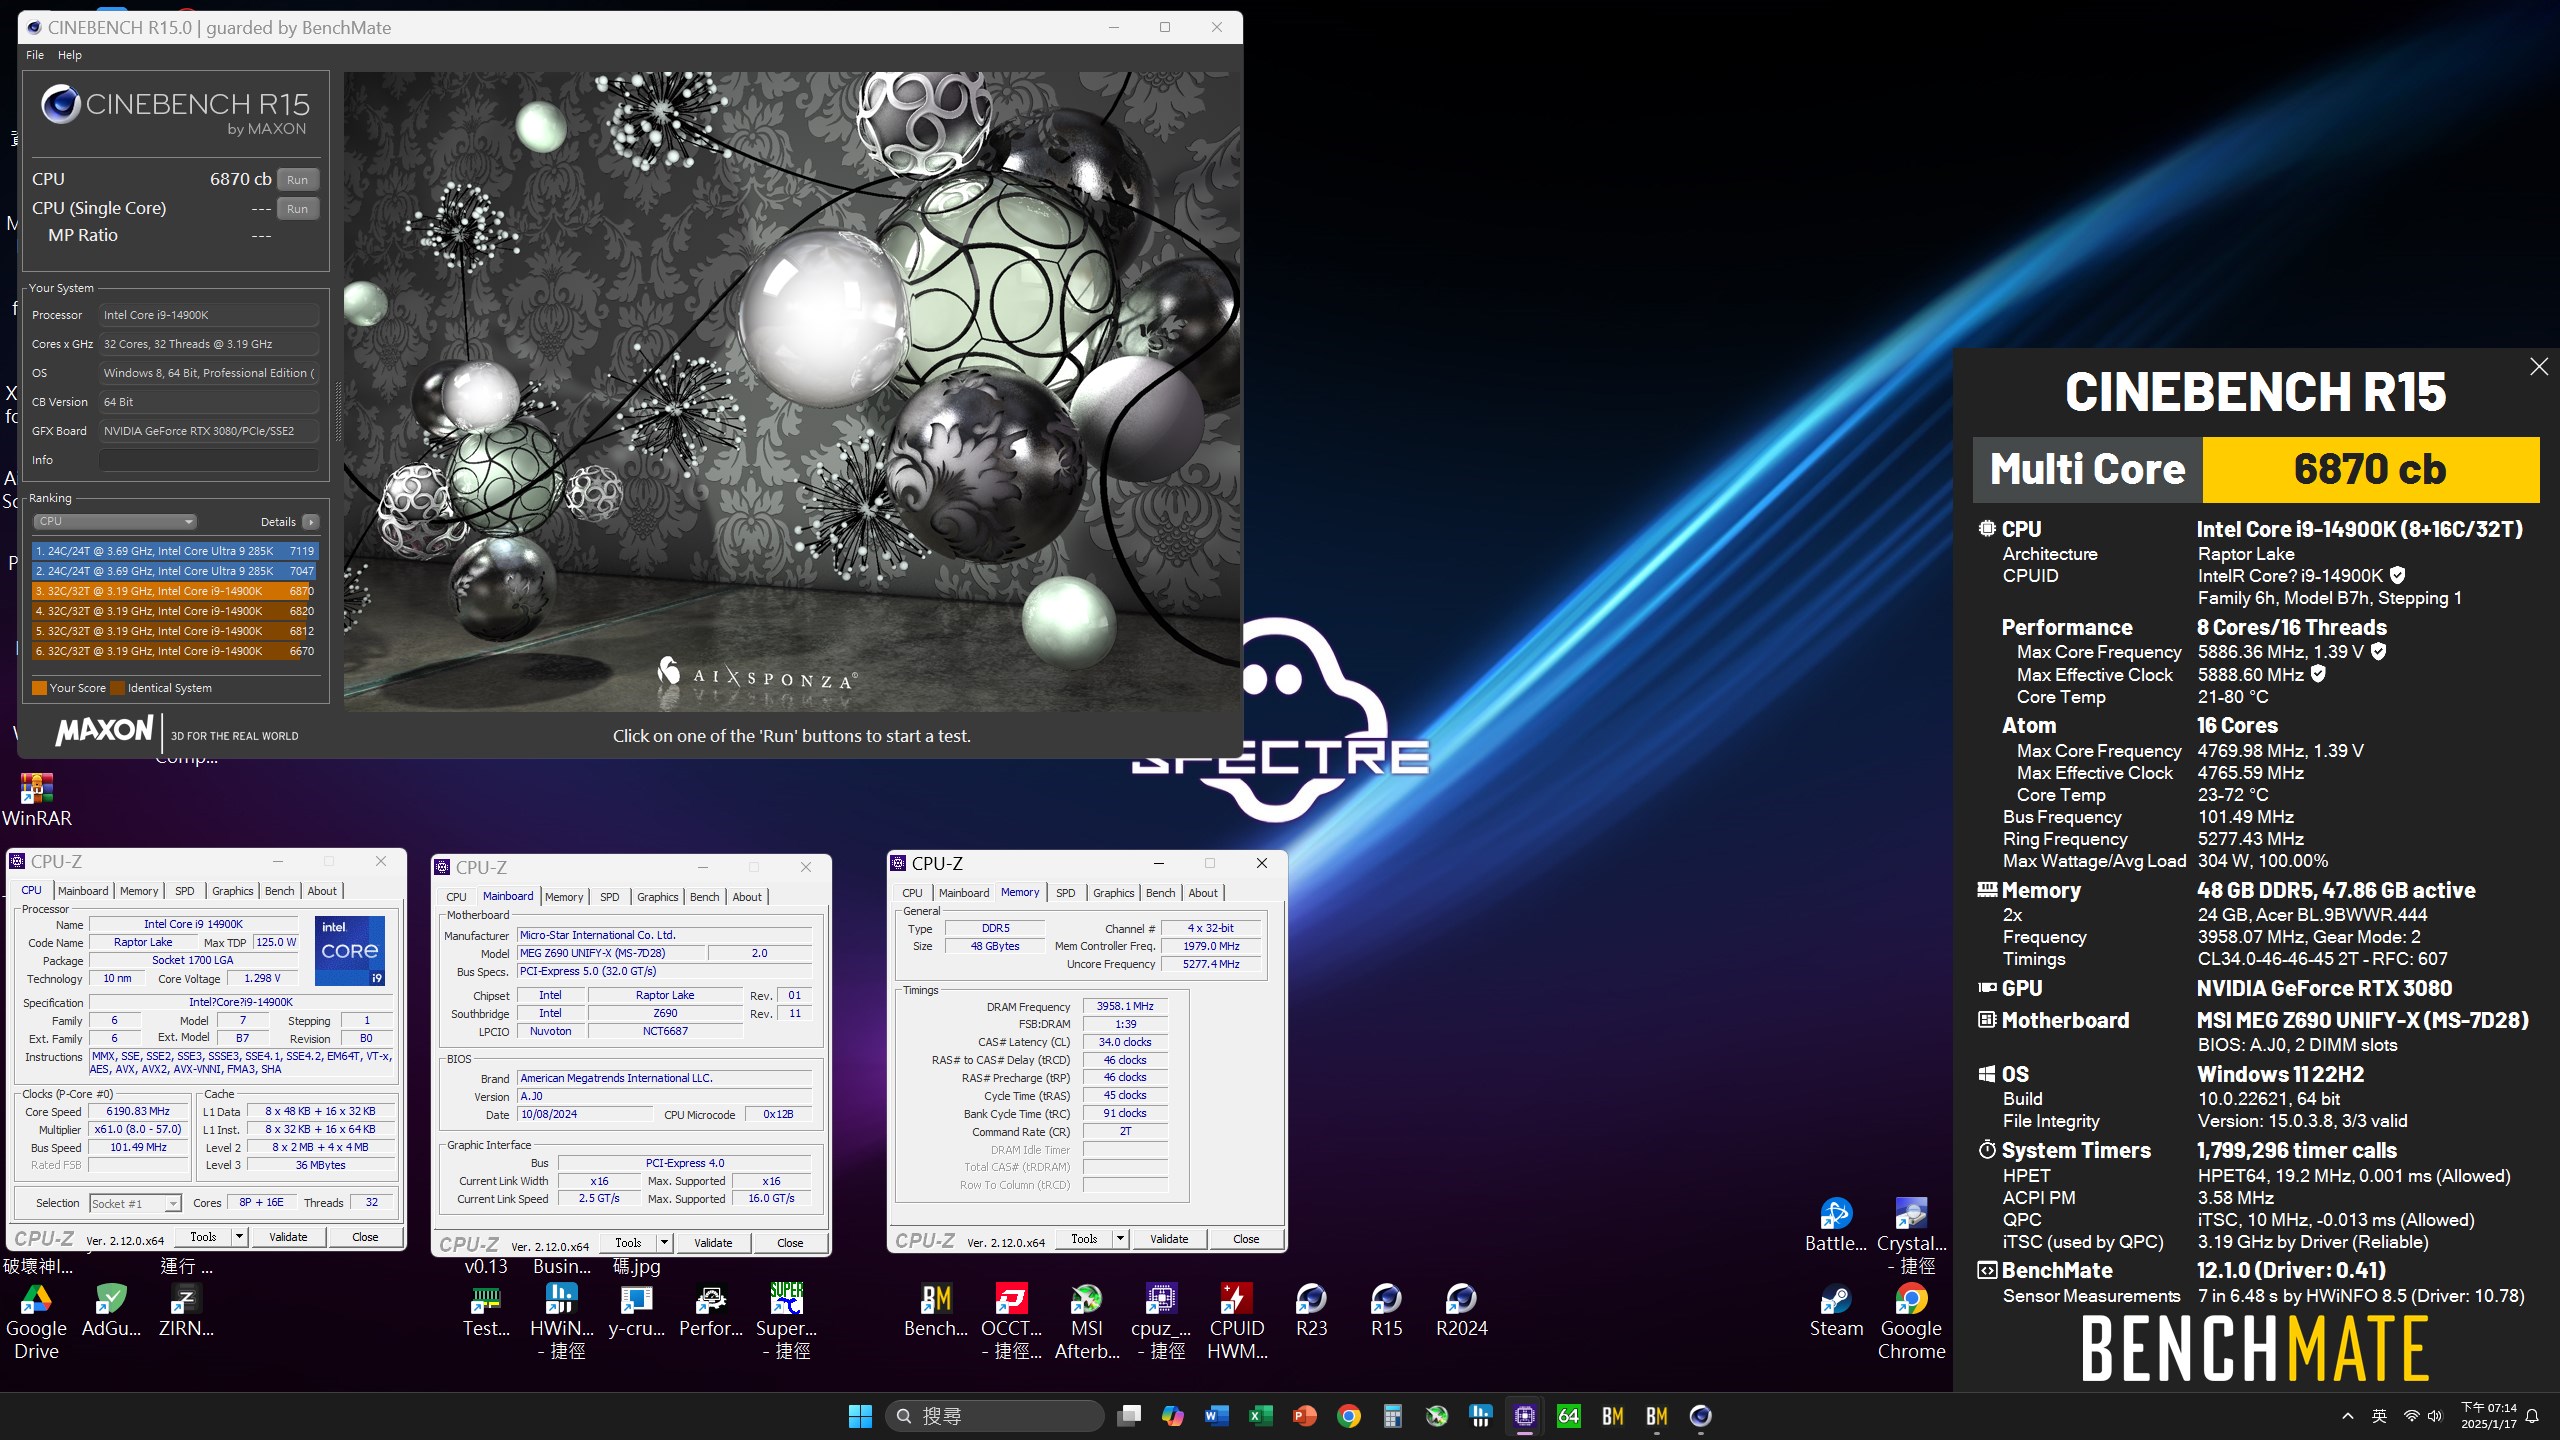Expand ranking Details arrow in Cinebench
This screenshot has width=2560, height=1440.
[x=311, y=521]
